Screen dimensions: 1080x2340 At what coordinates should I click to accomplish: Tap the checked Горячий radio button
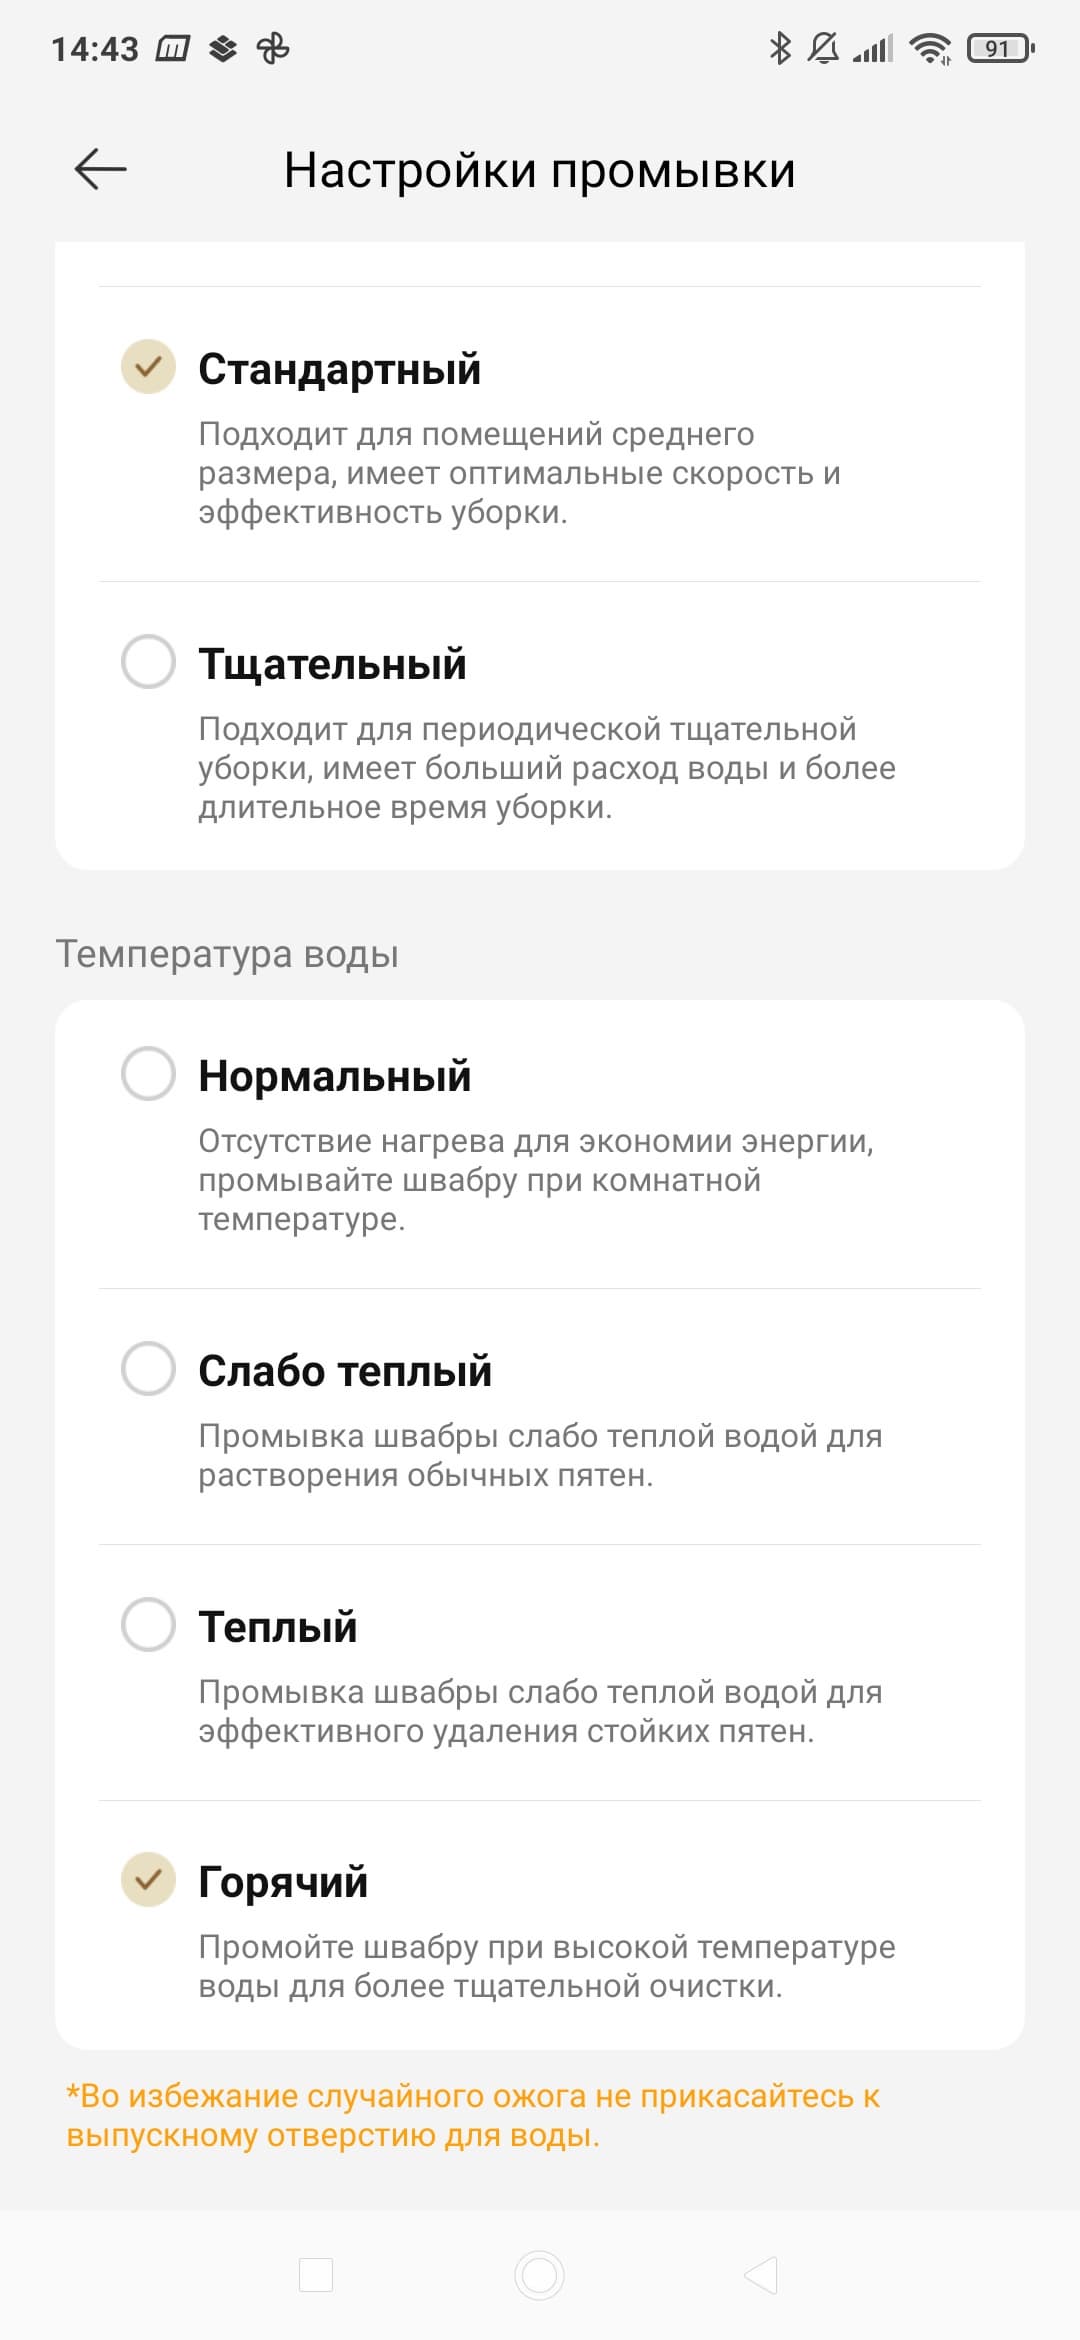[148, 1879]
